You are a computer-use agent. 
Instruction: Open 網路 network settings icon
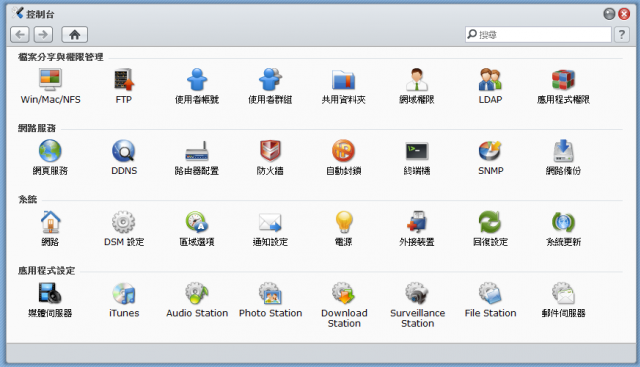point(50,222)
